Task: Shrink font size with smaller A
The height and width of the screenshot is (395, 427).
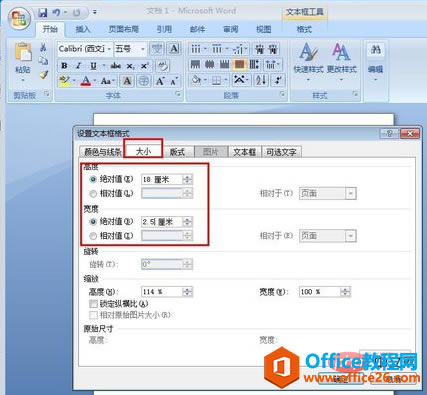Action: [x=174, y=81]
